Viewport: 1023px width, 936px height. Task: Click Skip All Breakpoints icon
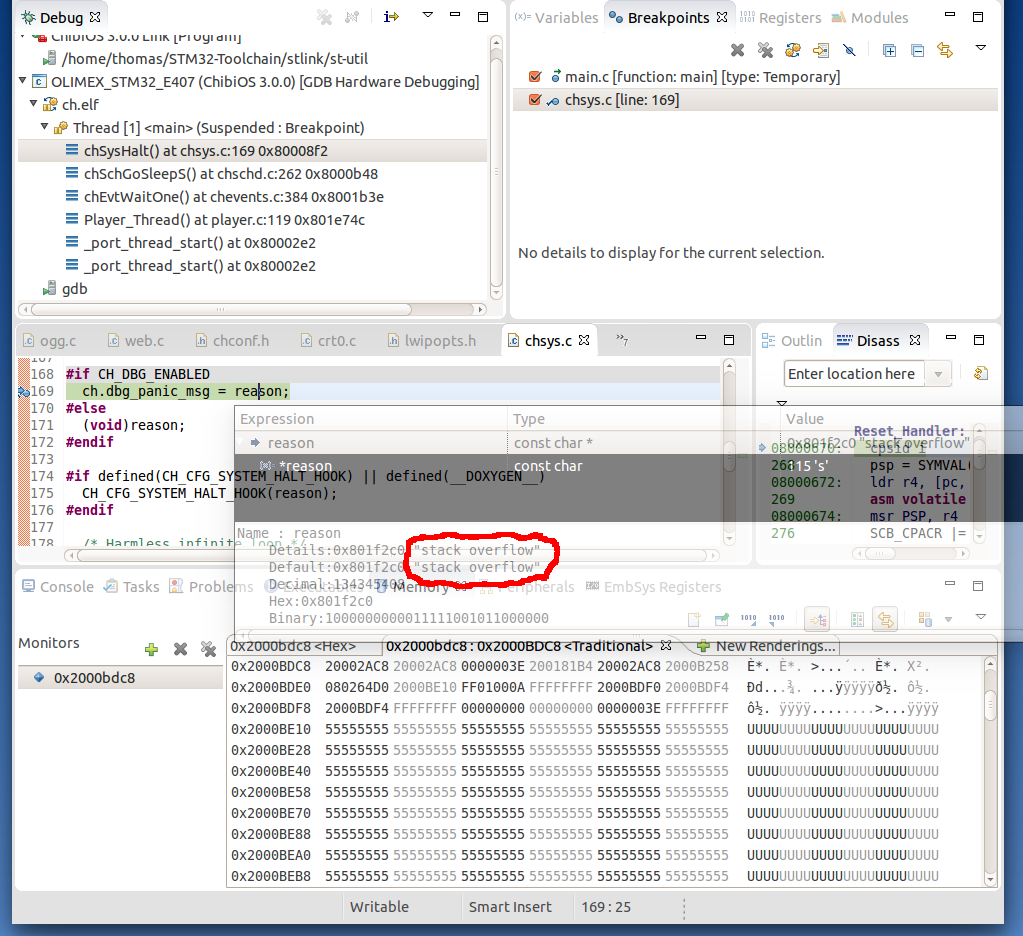pos(849,50)
